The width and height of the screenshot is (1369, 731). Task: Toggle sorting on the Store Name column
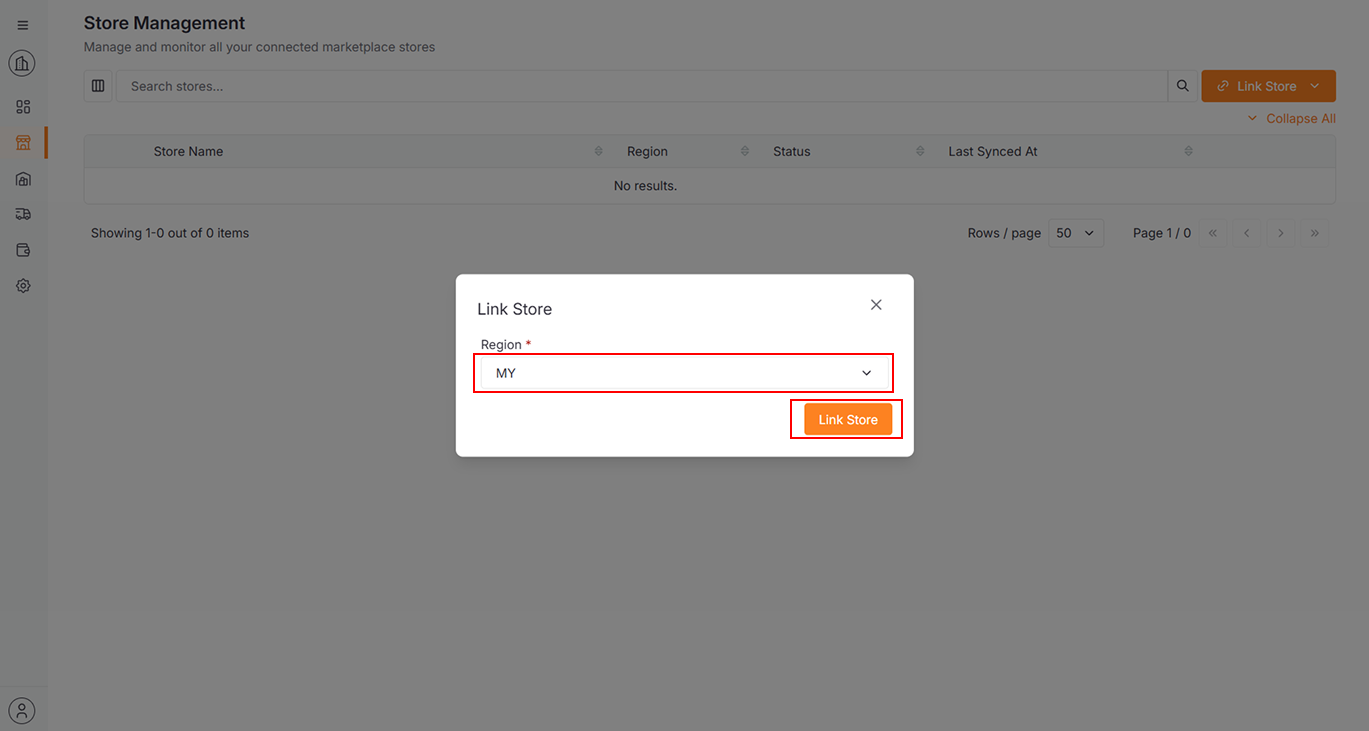[598, 150]
